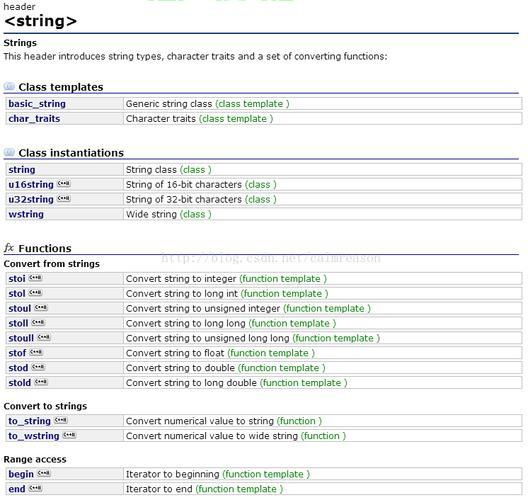This screenshot has height=500, width=528.
Task: Follow the stoul function link
Action: [20, 308]
